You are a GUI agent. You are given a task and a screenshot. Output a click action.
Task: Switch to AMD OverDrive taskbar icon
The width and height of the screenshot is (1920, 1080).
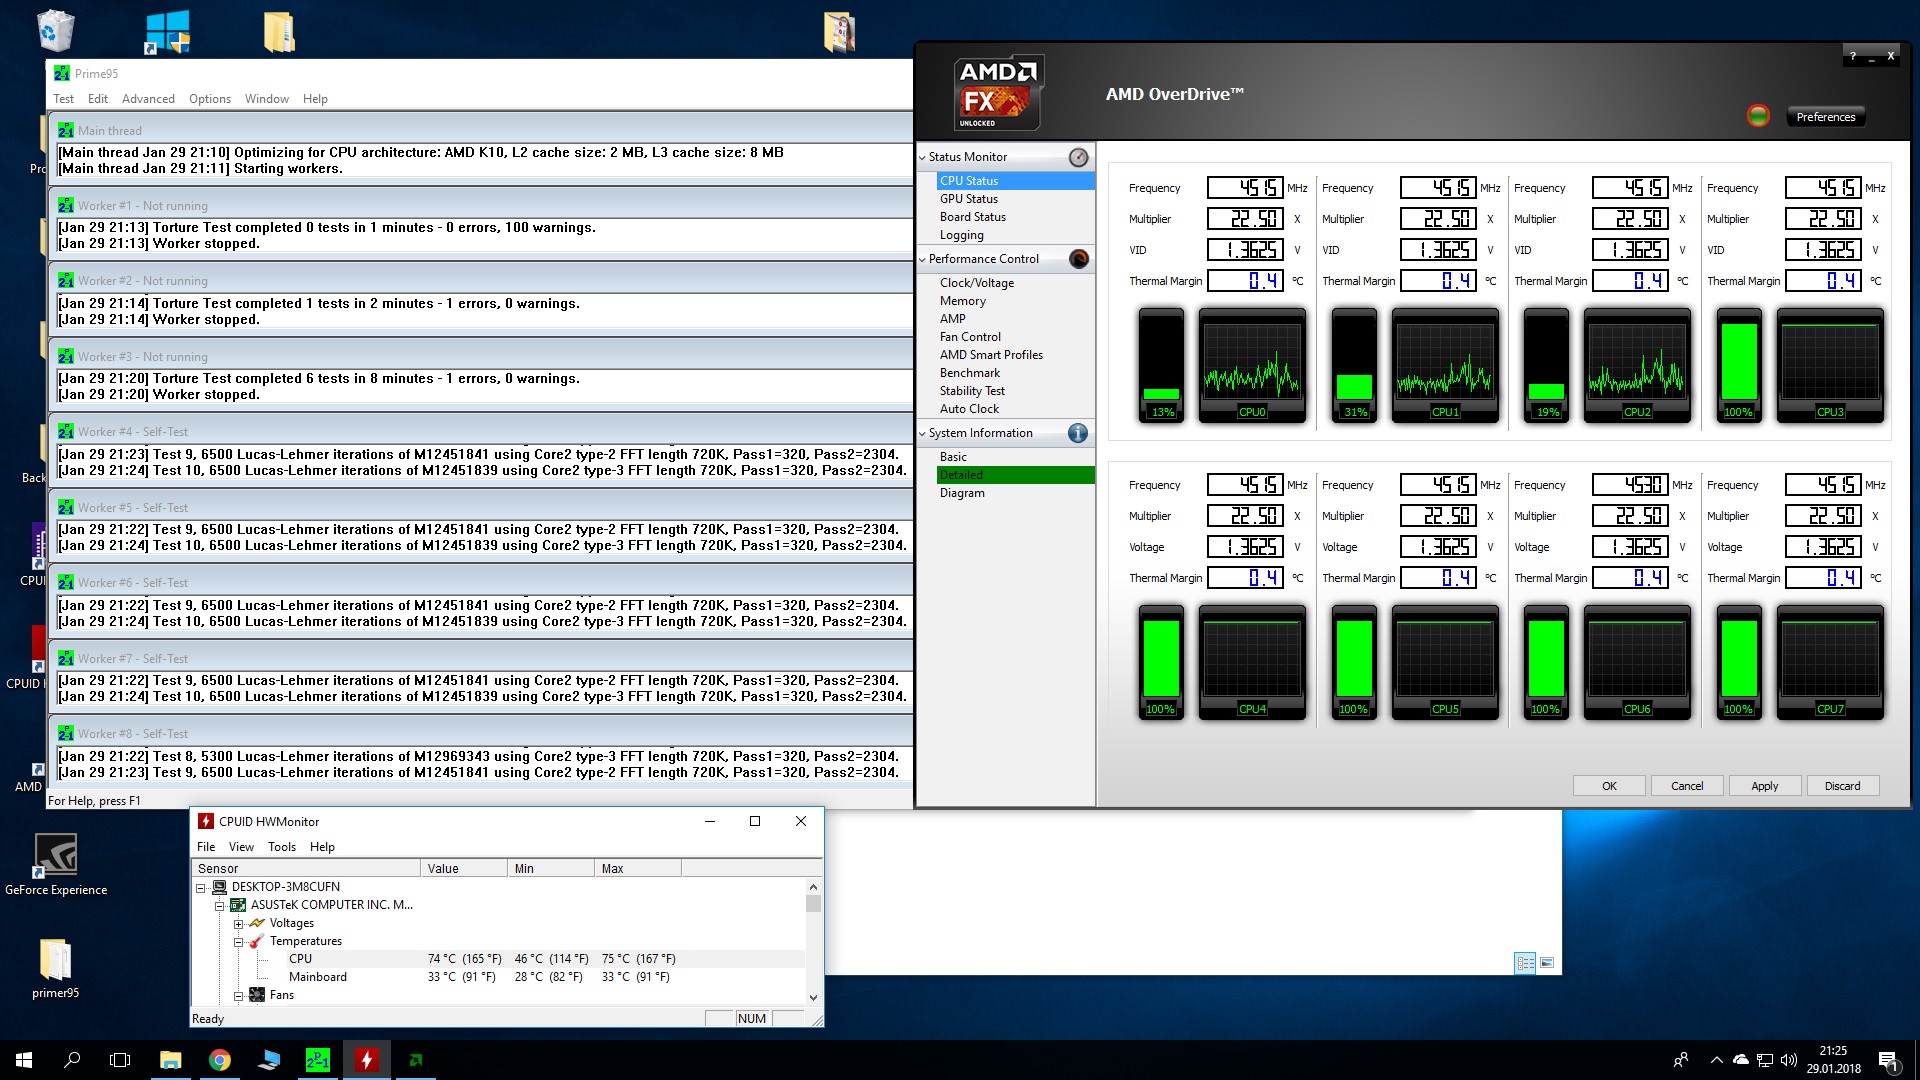(x=416, y=1060)
